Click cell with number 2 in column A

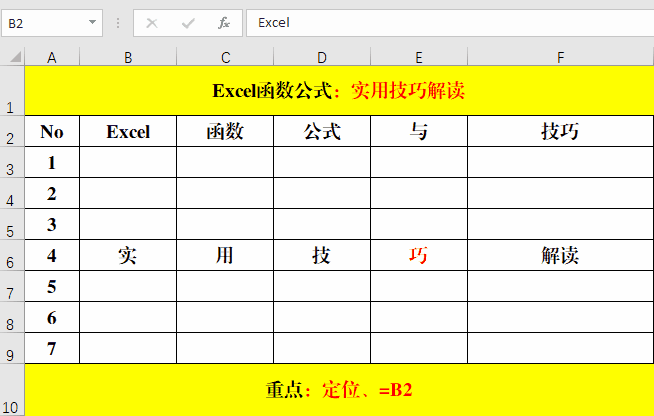point(52,193)
